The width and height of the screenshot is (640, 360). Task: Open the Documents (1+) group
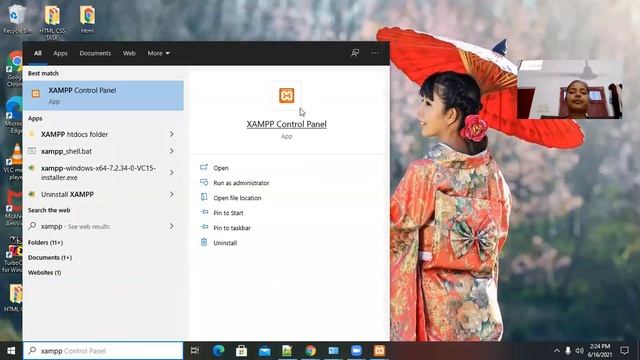(50, 258)
